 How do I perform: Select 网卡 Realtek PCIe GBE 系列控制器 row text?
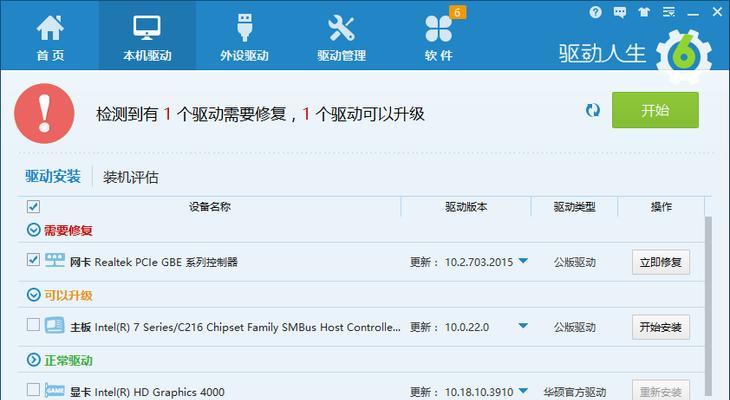click(154, 262)
